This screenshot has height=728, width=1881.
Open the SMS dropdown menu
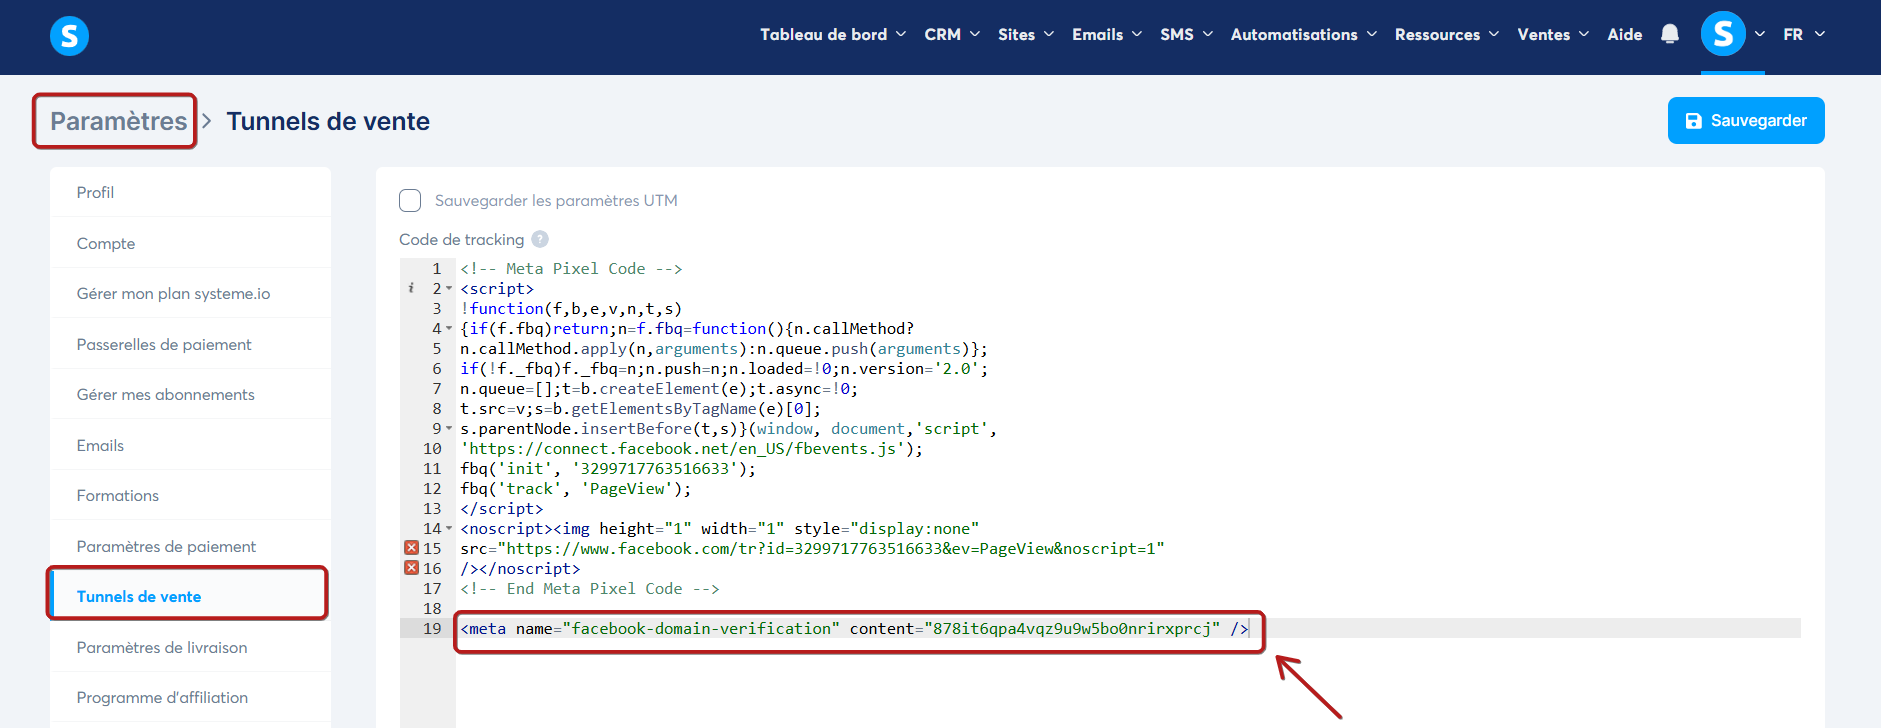[x=1187, y=34]
